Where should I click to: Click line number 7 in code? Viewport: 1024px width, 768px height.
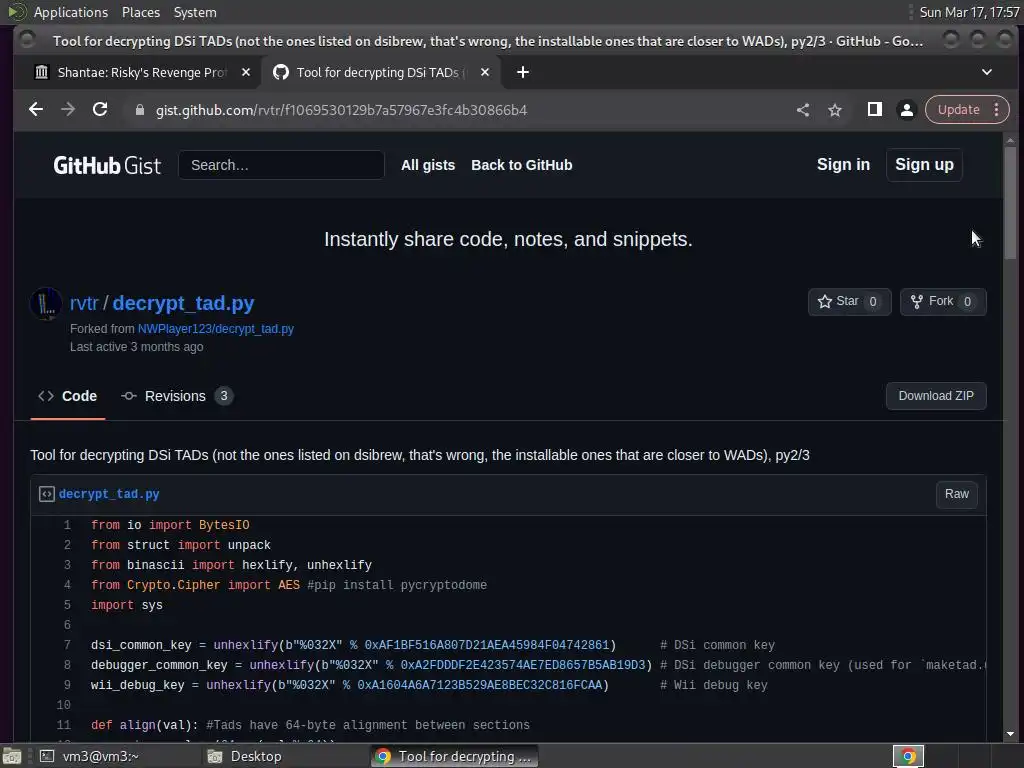[x=67, y=645]
